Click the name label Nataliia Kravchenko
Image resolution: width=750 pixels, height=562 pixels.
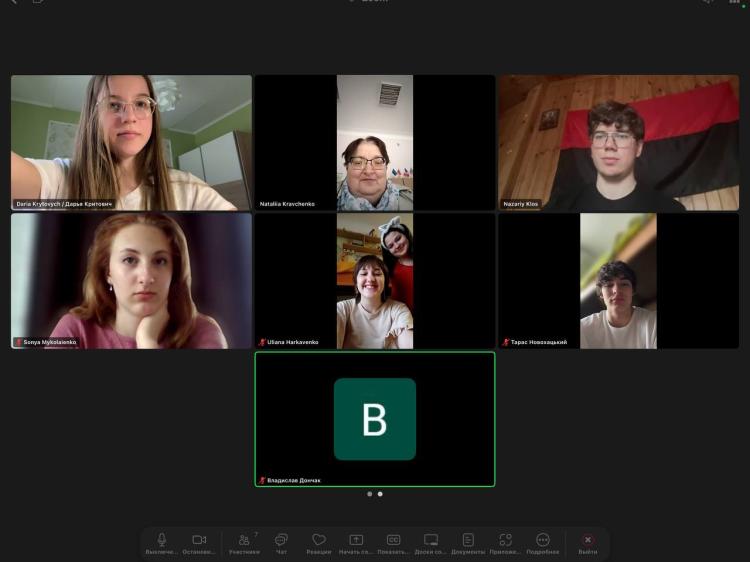(x=287, y=204)
